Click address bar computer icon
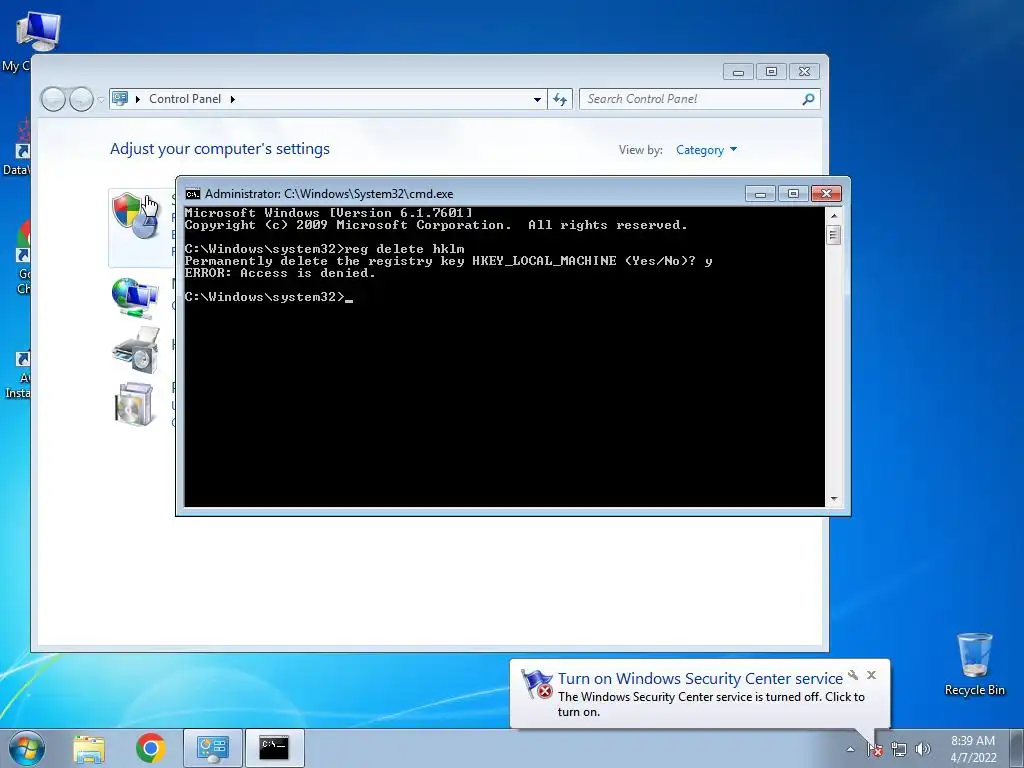 120,99
